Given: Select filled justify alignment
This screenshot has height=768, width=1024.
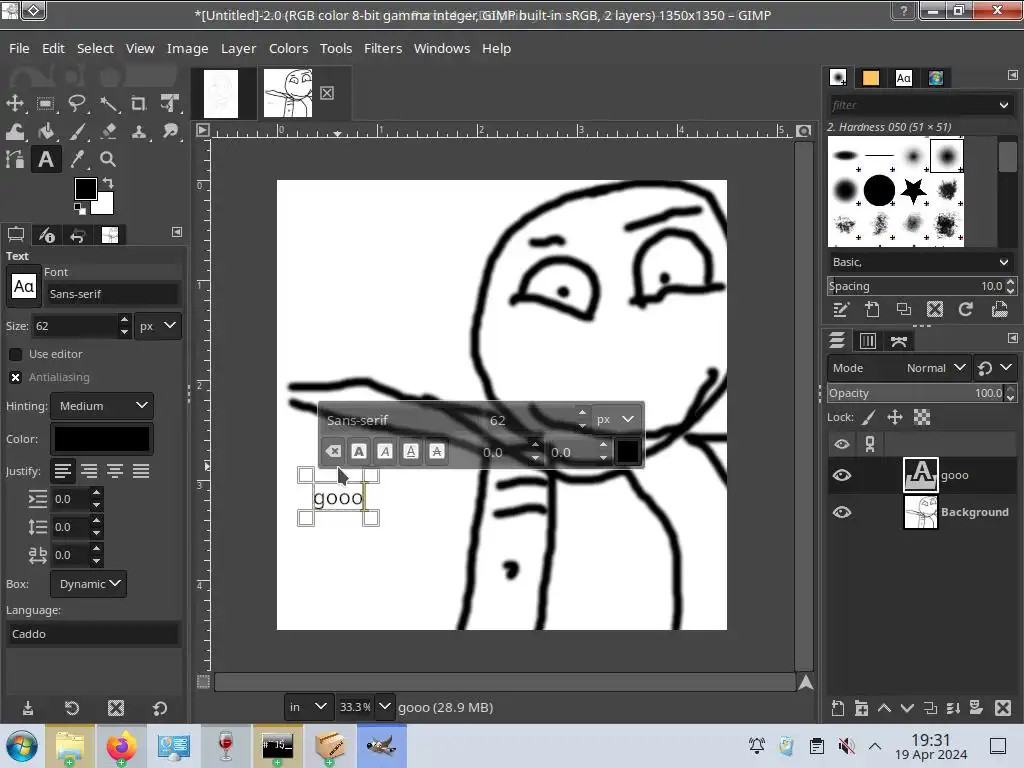Looking at the screenshot, I should 141,471.
